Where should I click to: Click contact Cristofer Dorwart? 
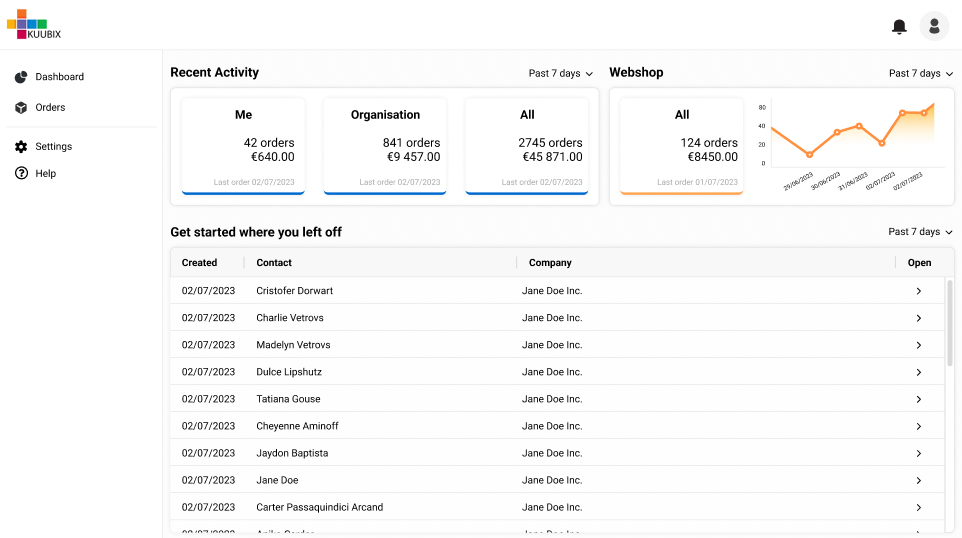[294, 291]
